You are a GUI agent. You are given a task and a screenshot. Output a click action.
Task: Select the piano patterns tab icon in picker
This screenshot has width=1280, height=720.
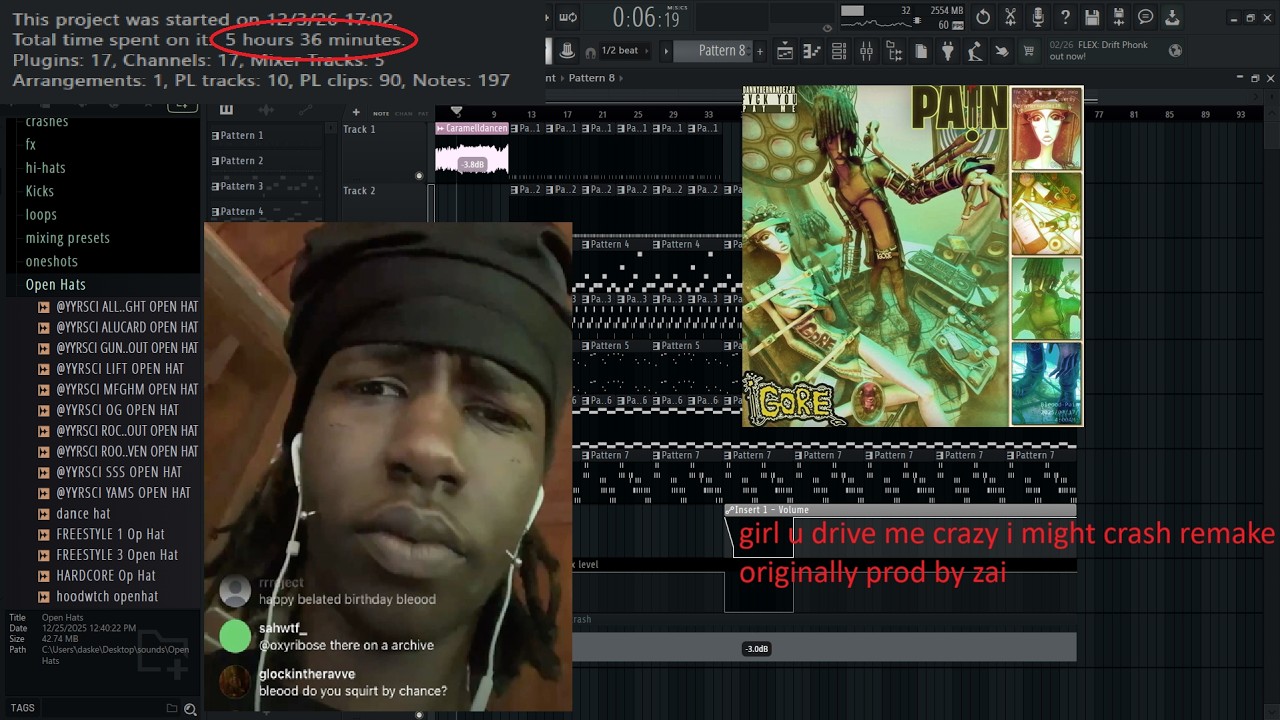(x=226, y=110)
